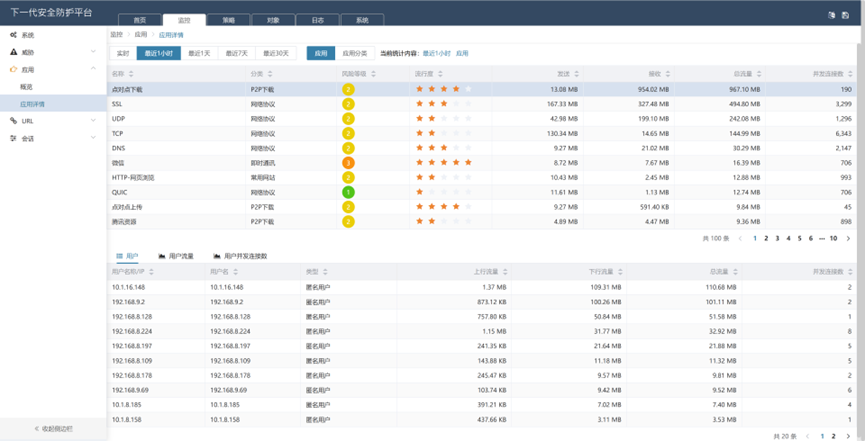The width and height of the screenshot is (865, 441).
Task: Click the warning triangle icon beside 威胁
Action: (13, 52)
